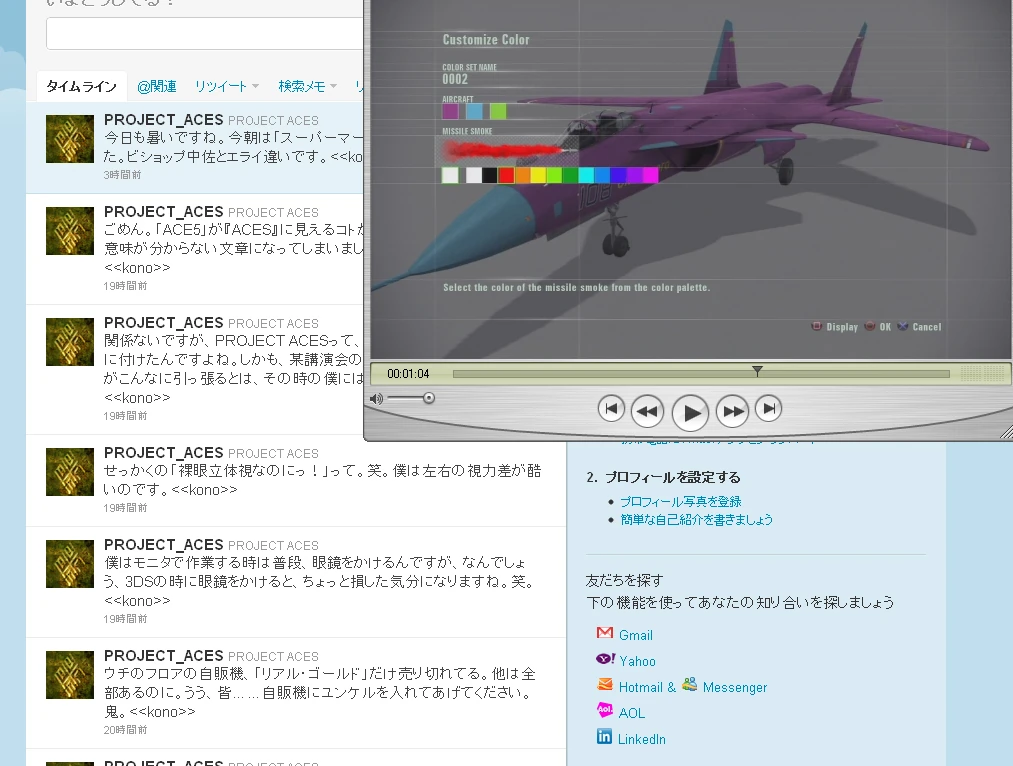Image resolution: width=1013 pixels, height=766 pixels.
Task: Click the 3時間前 timestamp link
Action: coord(122,175)
